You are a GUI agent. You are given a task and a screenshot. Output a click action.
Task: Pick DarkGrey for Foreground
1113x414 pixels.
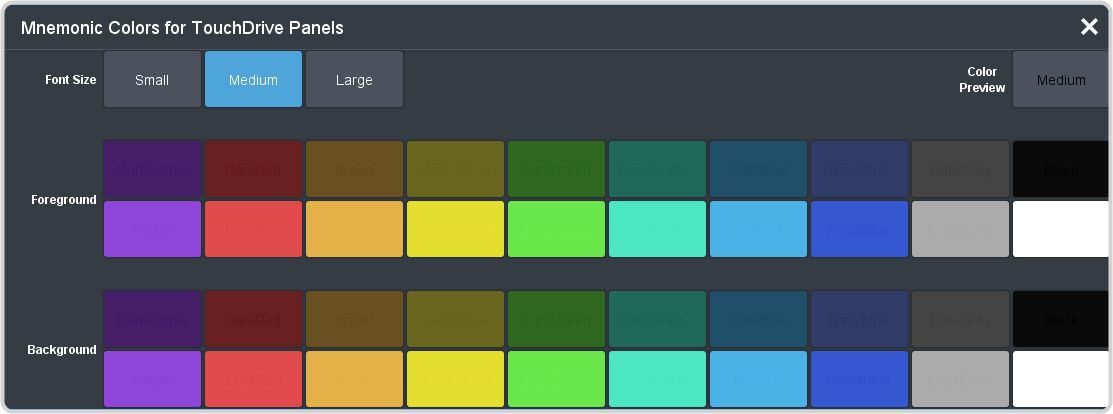pyautogui.click(x=960, y=169)
